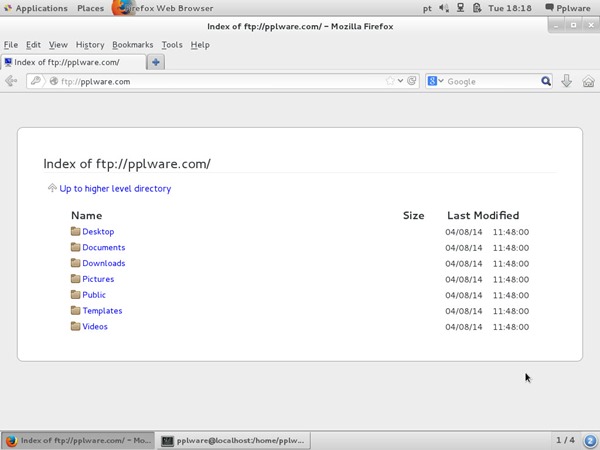Click the Public folder icon
Screen dimensions: 600x450
click(75, 294)
